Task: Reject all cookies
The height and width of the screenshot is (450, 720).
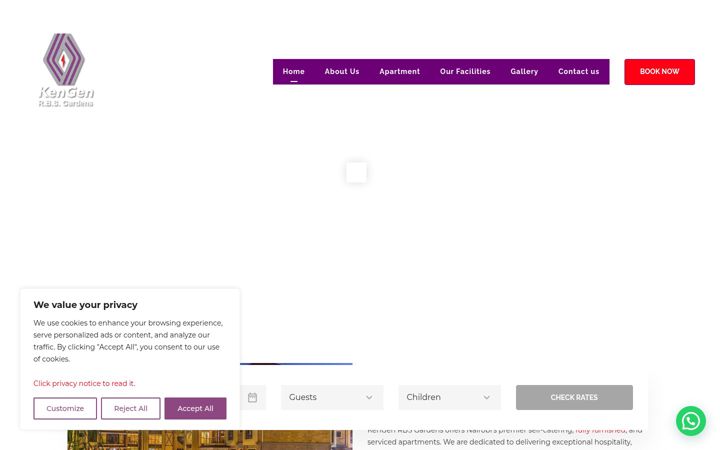Action: click(x=130, y=408)
